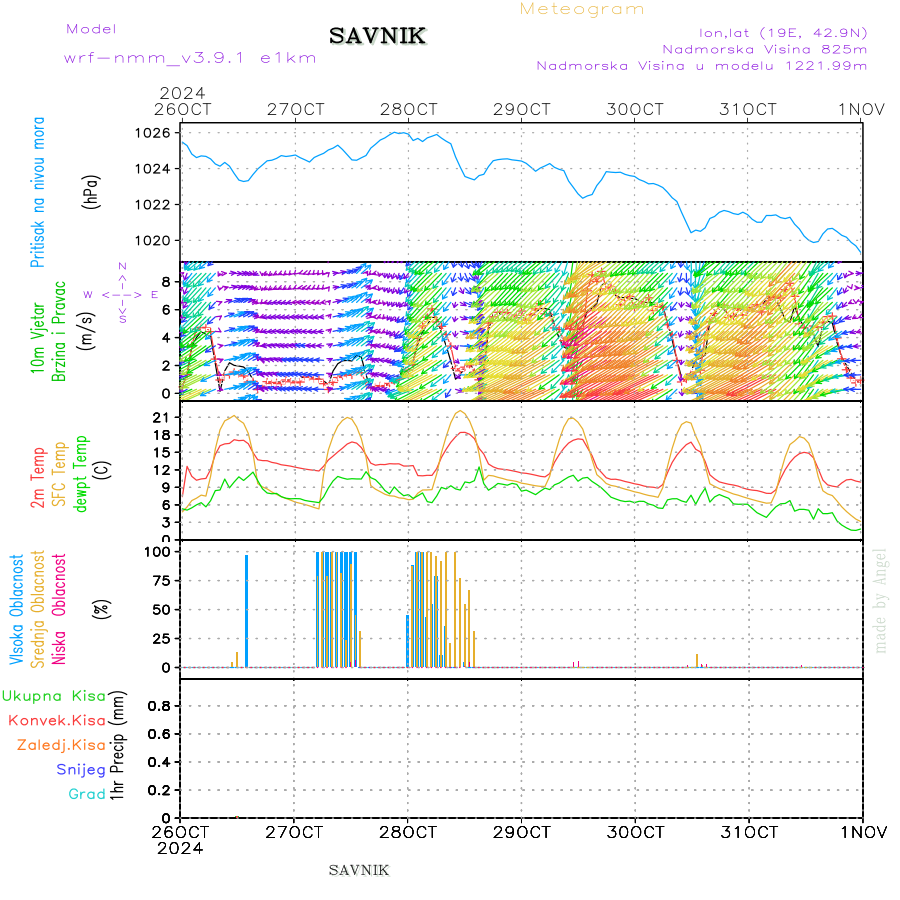Select the 1hr Precip (mm) axis label
Screen dimensions: 900x900
(x=117, y=746)
